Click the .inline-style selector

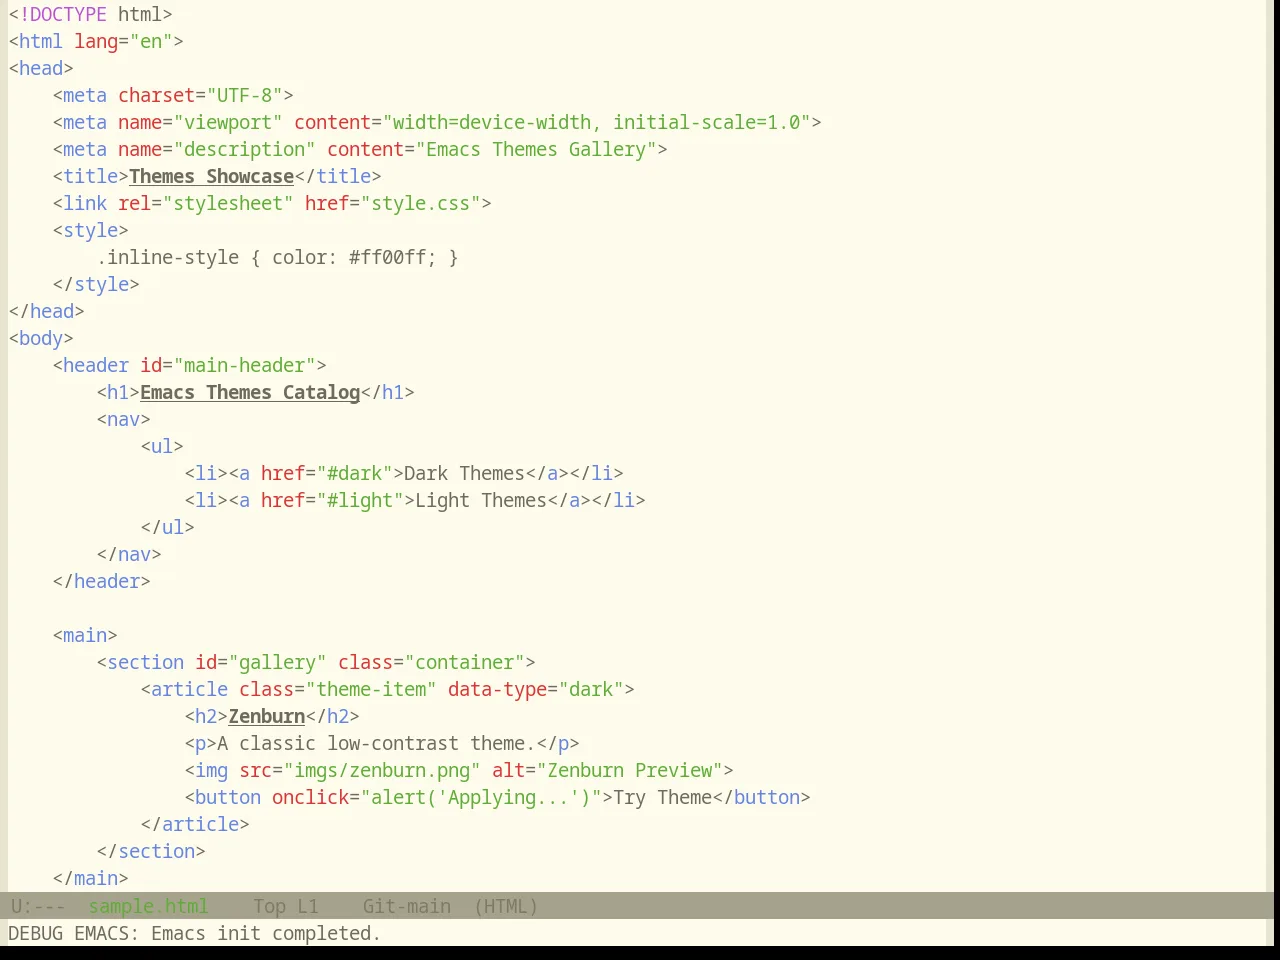pyautogui.click(x=168, y=258)
